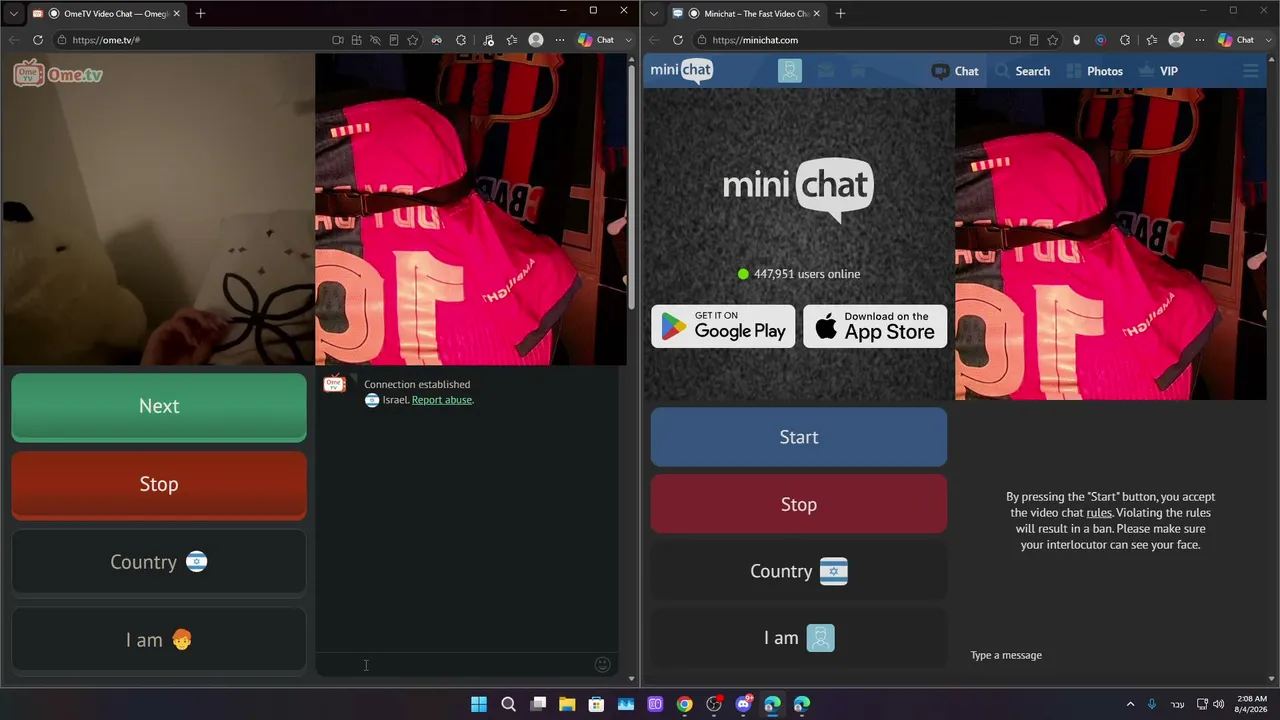Screen dimensions: 1280x720
Task: Open Search in the Minichat header
Action: click(x=1022, y=71)
